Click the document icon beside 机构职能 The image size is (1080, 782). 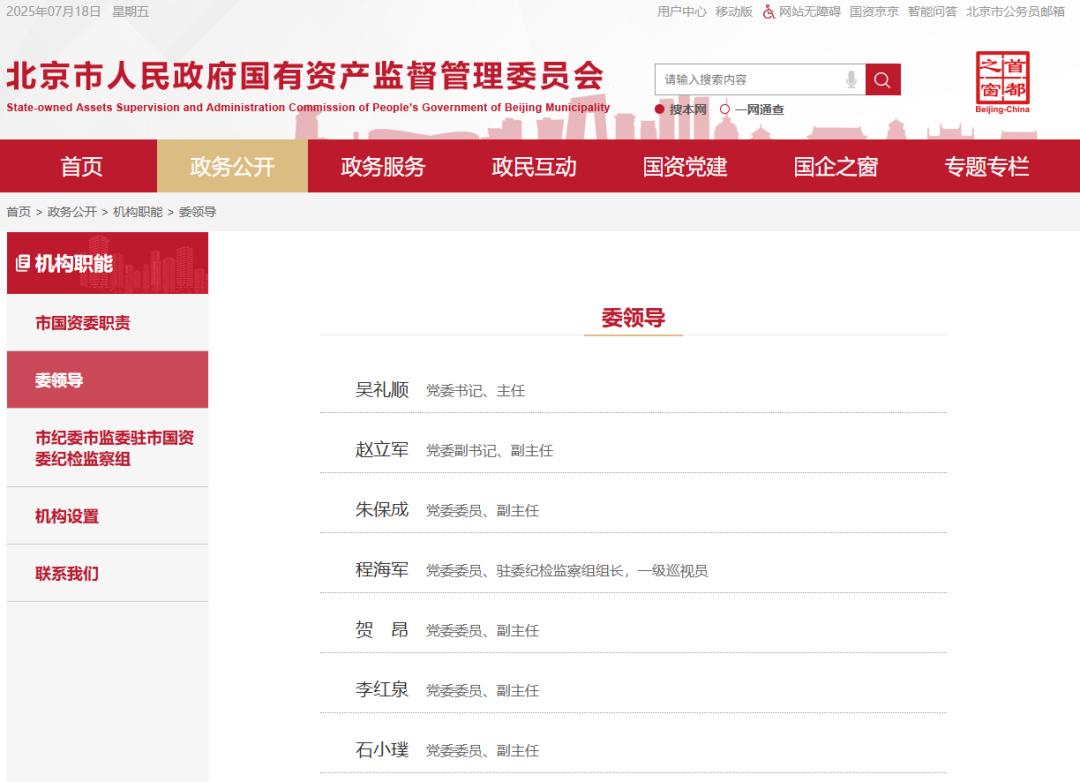pos(23,263)
